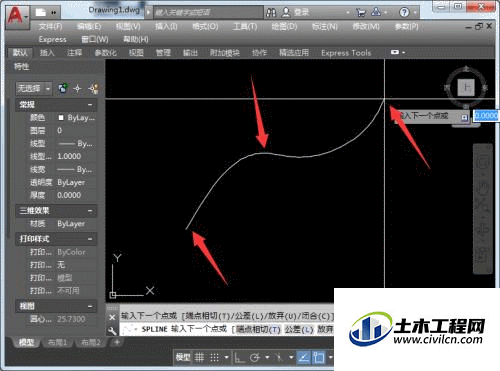
Task: Open the 插入(I) menu
Action: click(x=166, y=26)
